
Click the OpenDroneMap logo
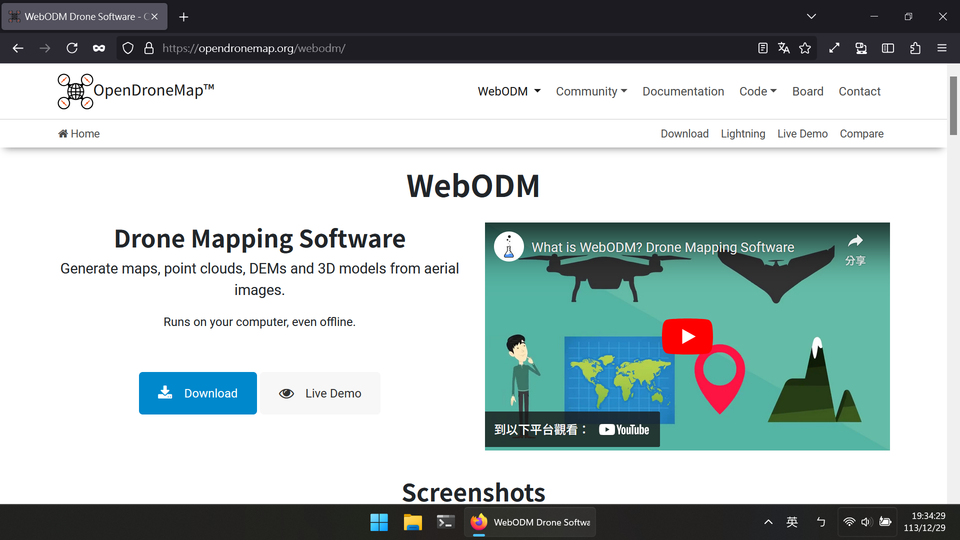(136, 91)
